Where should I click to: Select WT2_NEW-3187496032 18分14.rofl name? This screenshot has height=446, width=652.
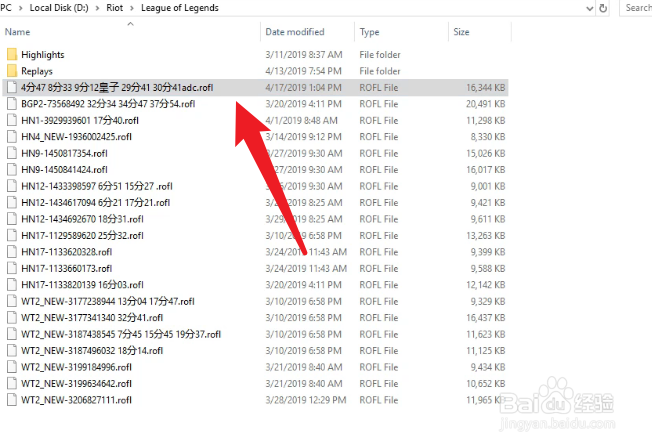(x=92, y=351)
